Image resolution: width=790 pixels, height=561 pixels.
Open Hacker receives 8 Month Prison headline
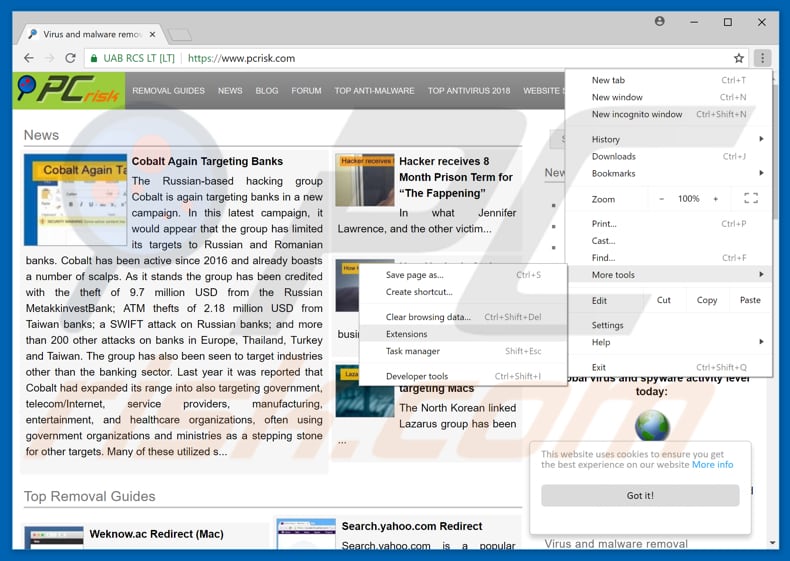pyautogui.click(x=455, y=177)
